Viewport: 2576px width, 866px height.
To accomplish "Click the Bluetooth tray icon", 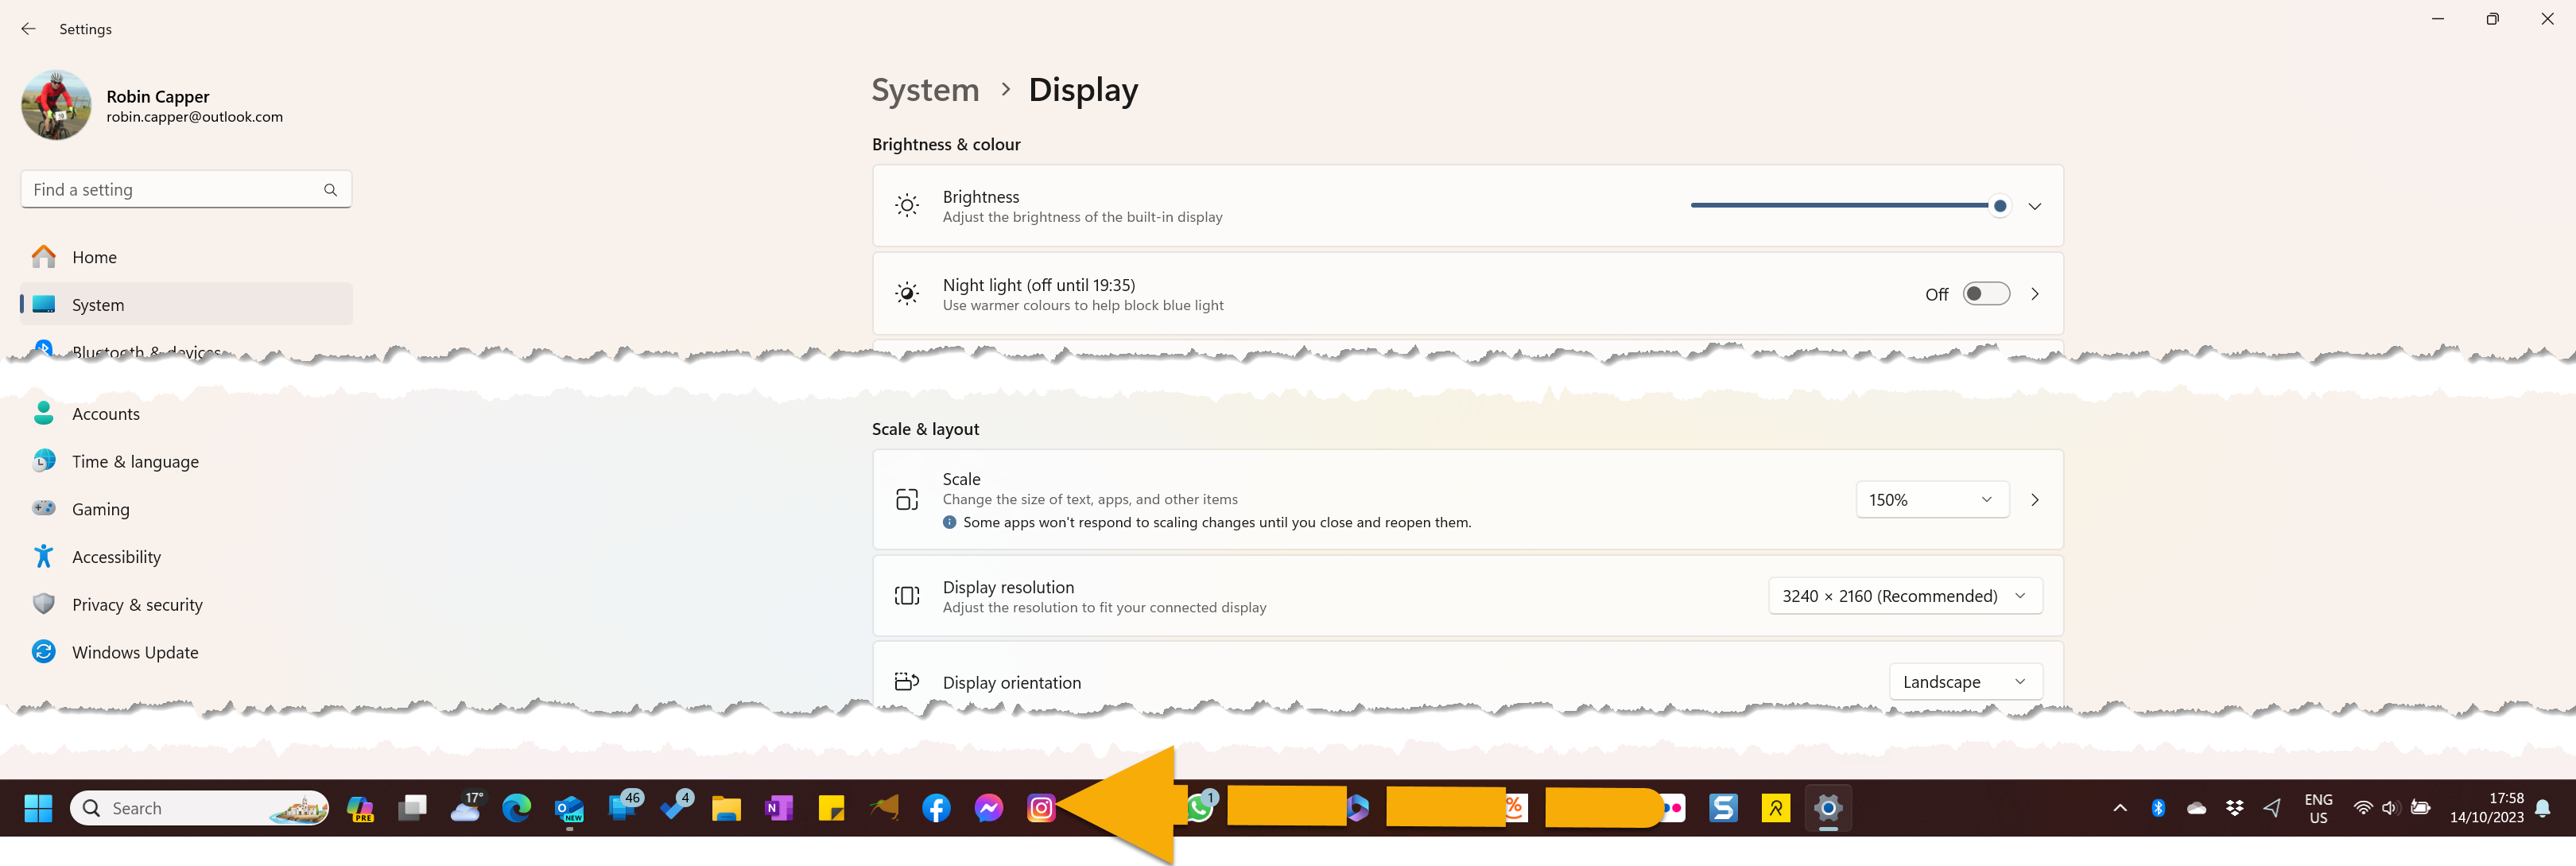I will pos(2158,808).
